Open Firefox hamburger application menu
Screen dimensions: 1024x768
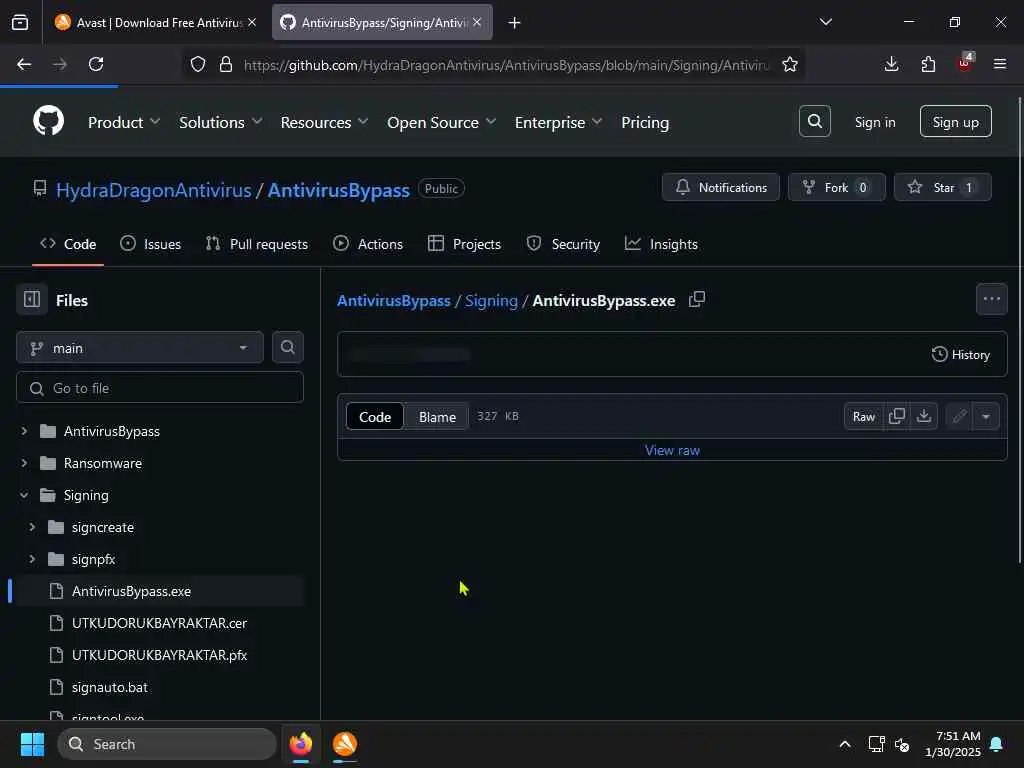coord(999,64)
